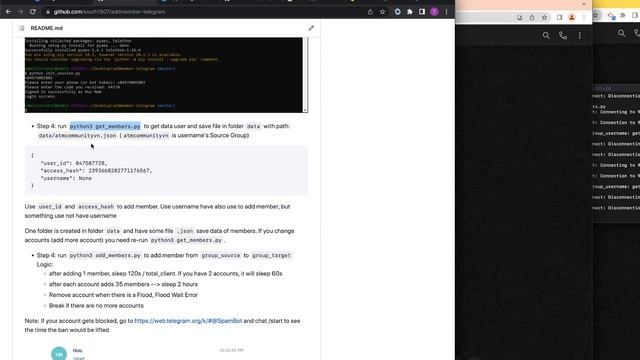Image resolution: width=640 pixels, height=360 pixels.
Task: Search the chat in rightmost Telegram window
Action: (x=621, y=33)
